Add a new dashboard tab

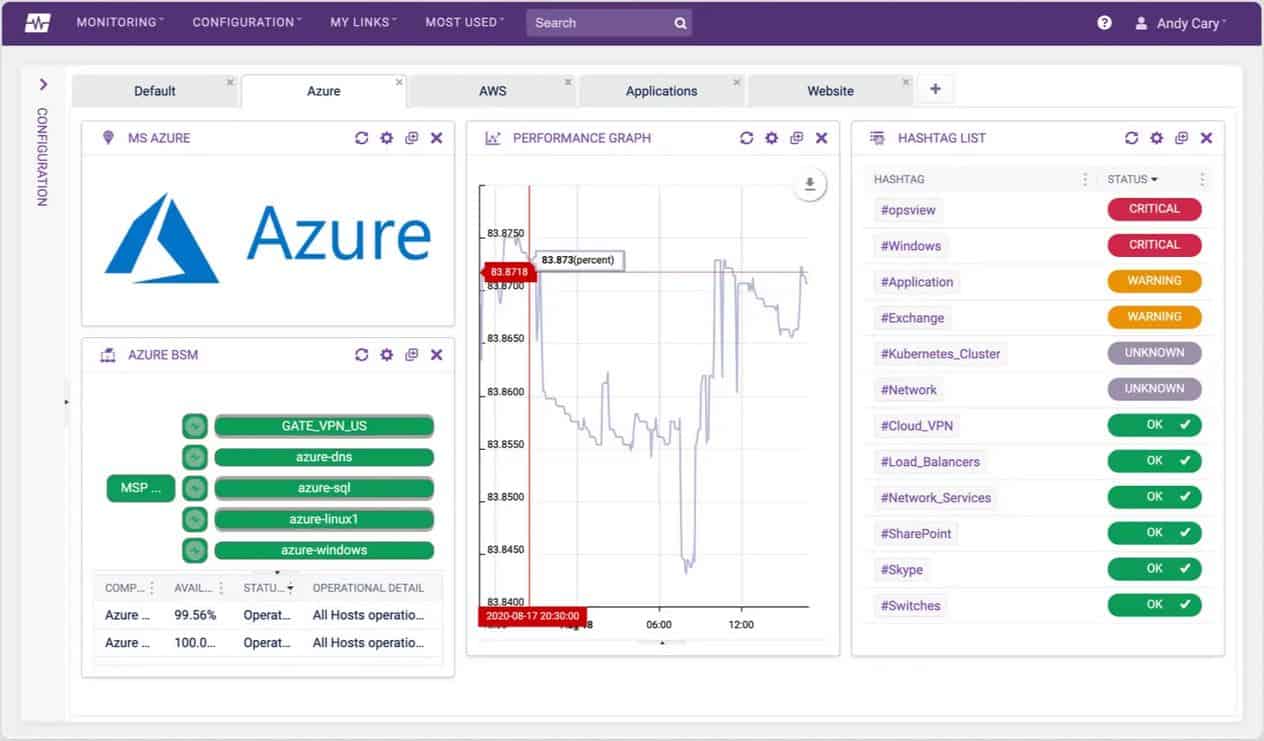935,89
